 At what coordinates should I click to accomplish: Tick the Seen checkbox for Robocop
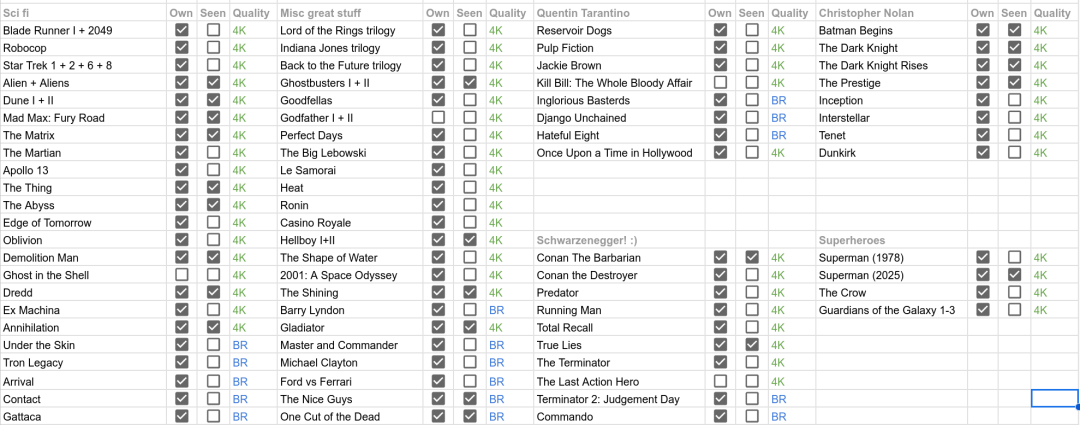(x=214, y=48)
